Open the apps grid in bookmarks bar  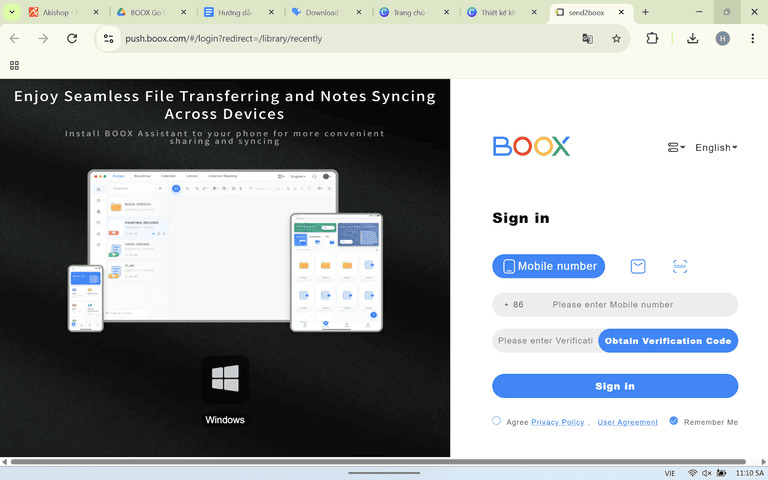tap(14, 65)
